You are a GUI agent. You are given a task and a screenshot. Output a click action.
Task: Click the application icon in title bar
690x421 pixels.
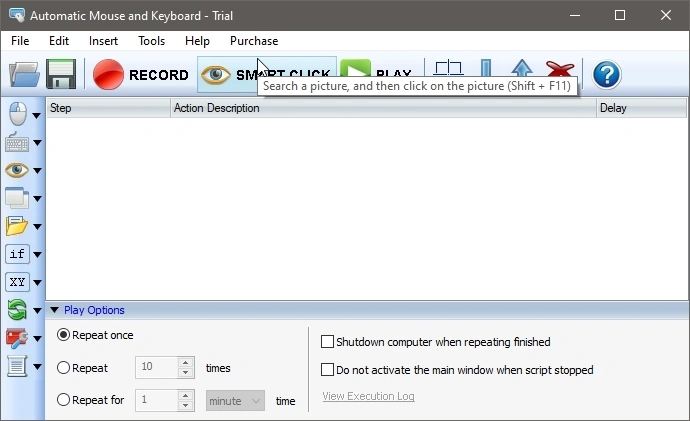point(17,15)
